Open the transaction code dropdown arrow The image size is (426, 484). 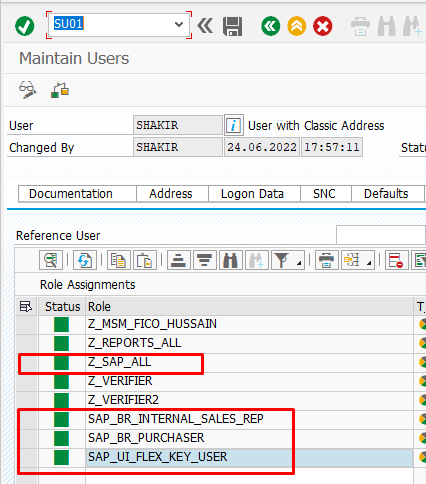pos(179,24)
